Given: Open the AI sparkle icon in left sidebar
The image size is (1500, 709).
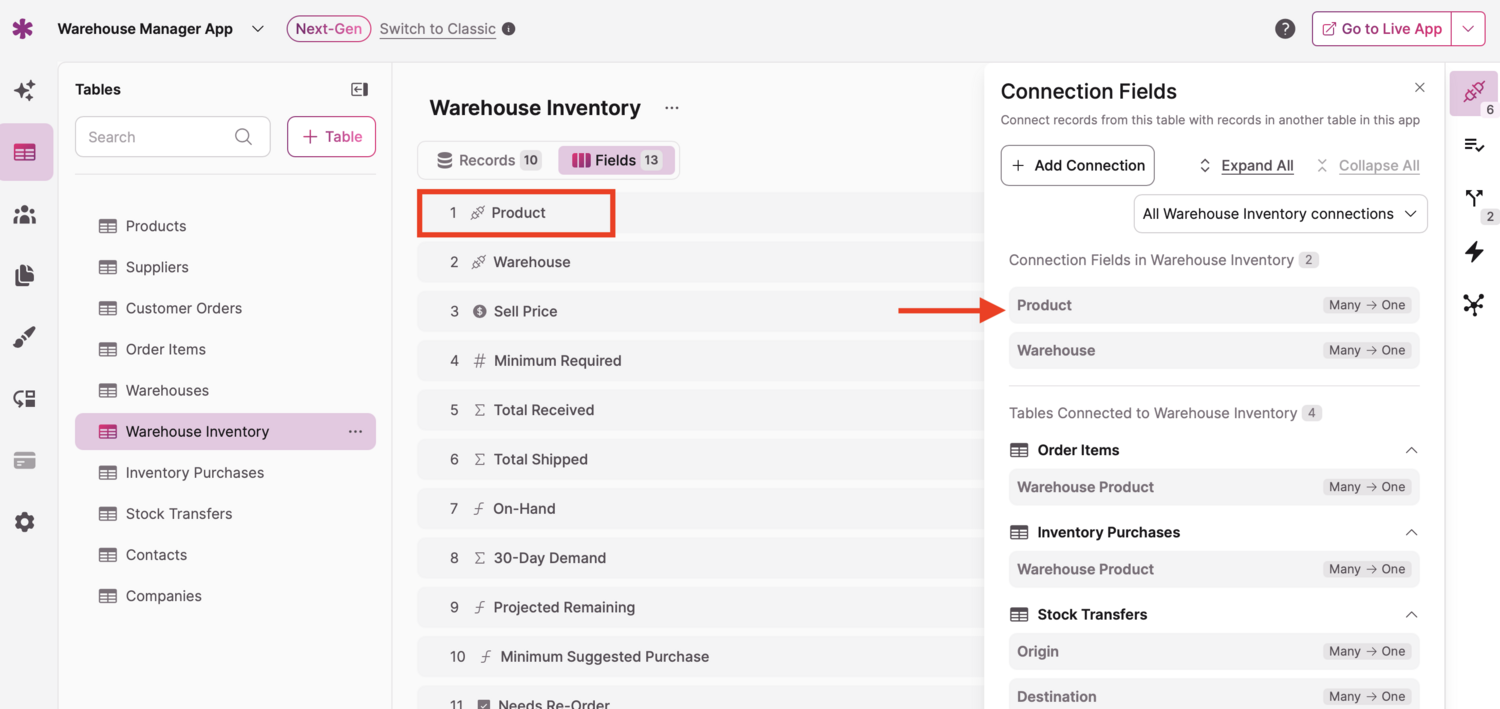Looking at the screenshot, I should pos(25,91).
